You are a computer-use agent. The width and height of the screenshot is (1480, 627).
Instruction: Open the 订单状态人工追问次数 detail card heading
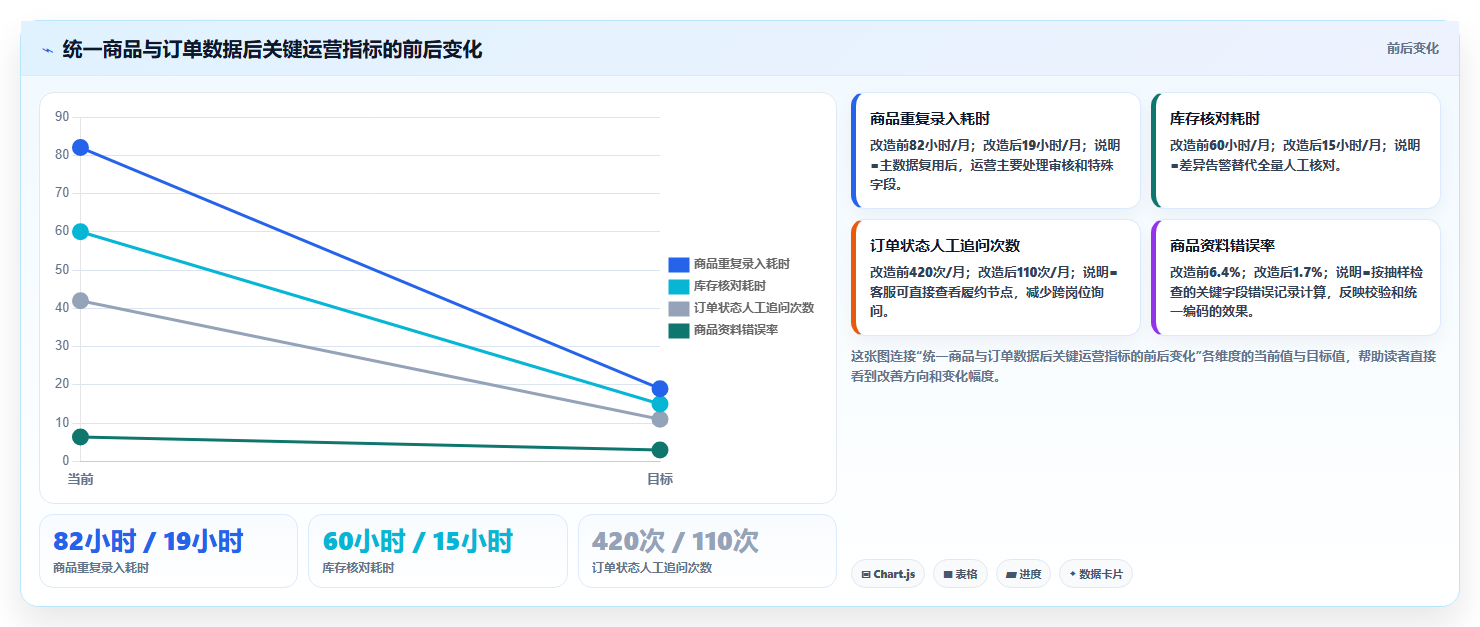945,245
